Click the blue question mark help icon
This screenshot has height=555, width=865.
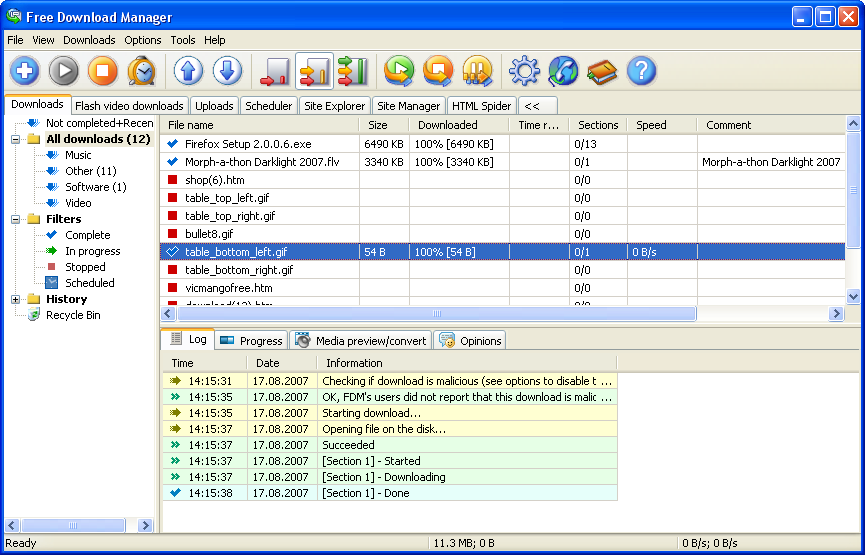[x=641, y=71]
